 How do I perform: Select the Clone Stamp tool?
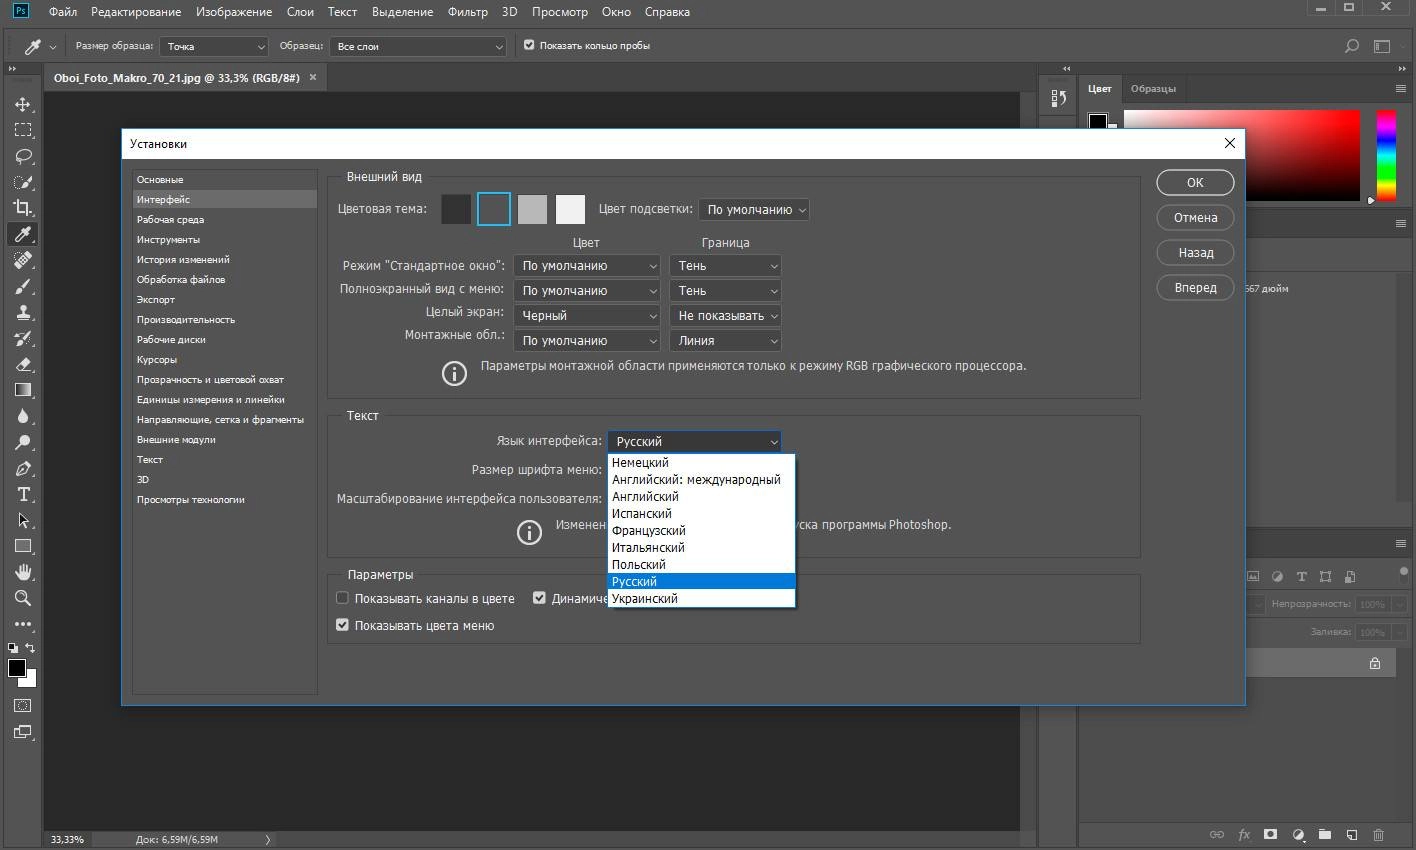click(22, 312)
